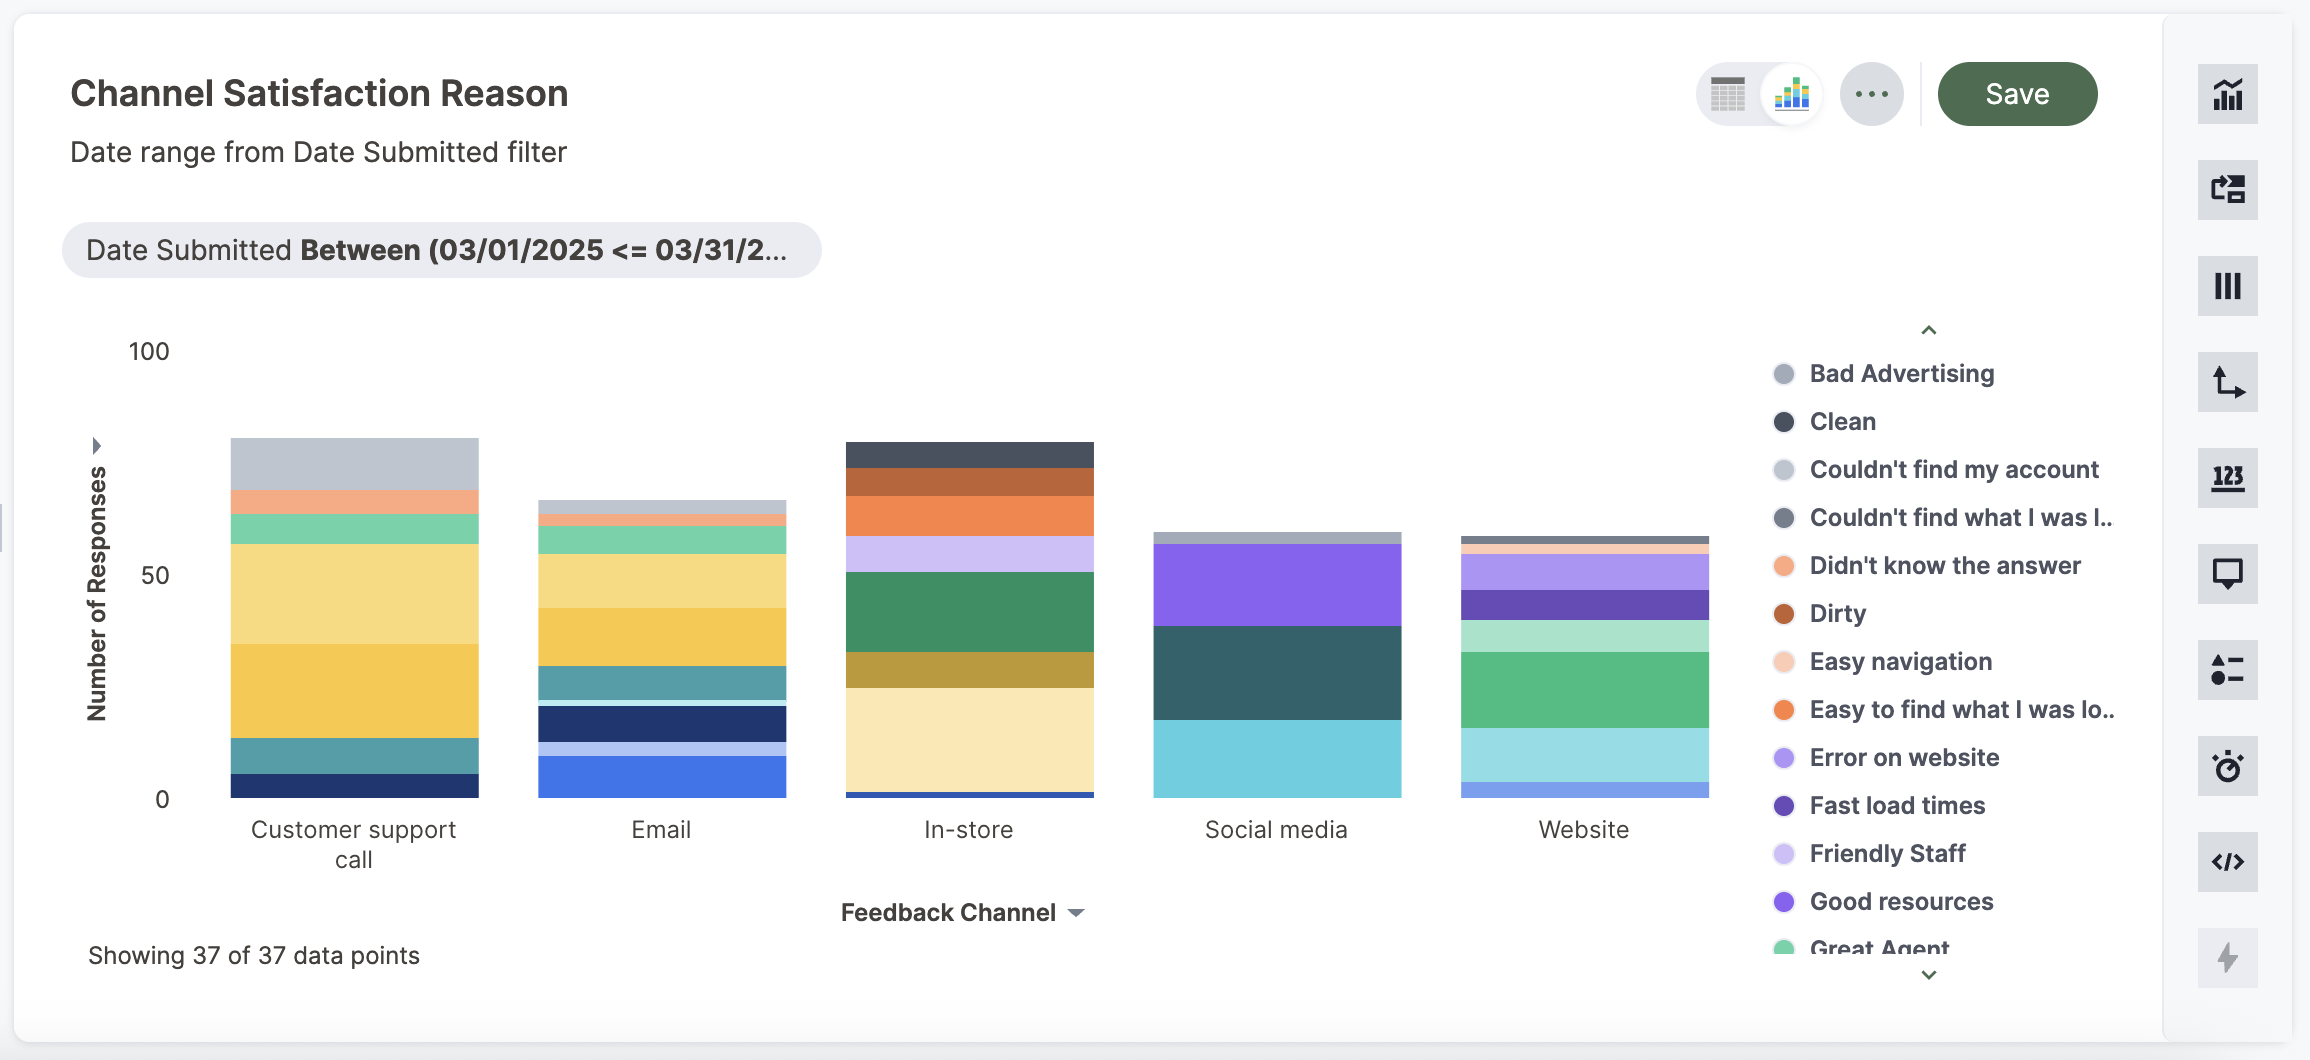Screen dimensions: 2310x1060
Task: Switch to table view toggle
Action: click(1727, 95)
